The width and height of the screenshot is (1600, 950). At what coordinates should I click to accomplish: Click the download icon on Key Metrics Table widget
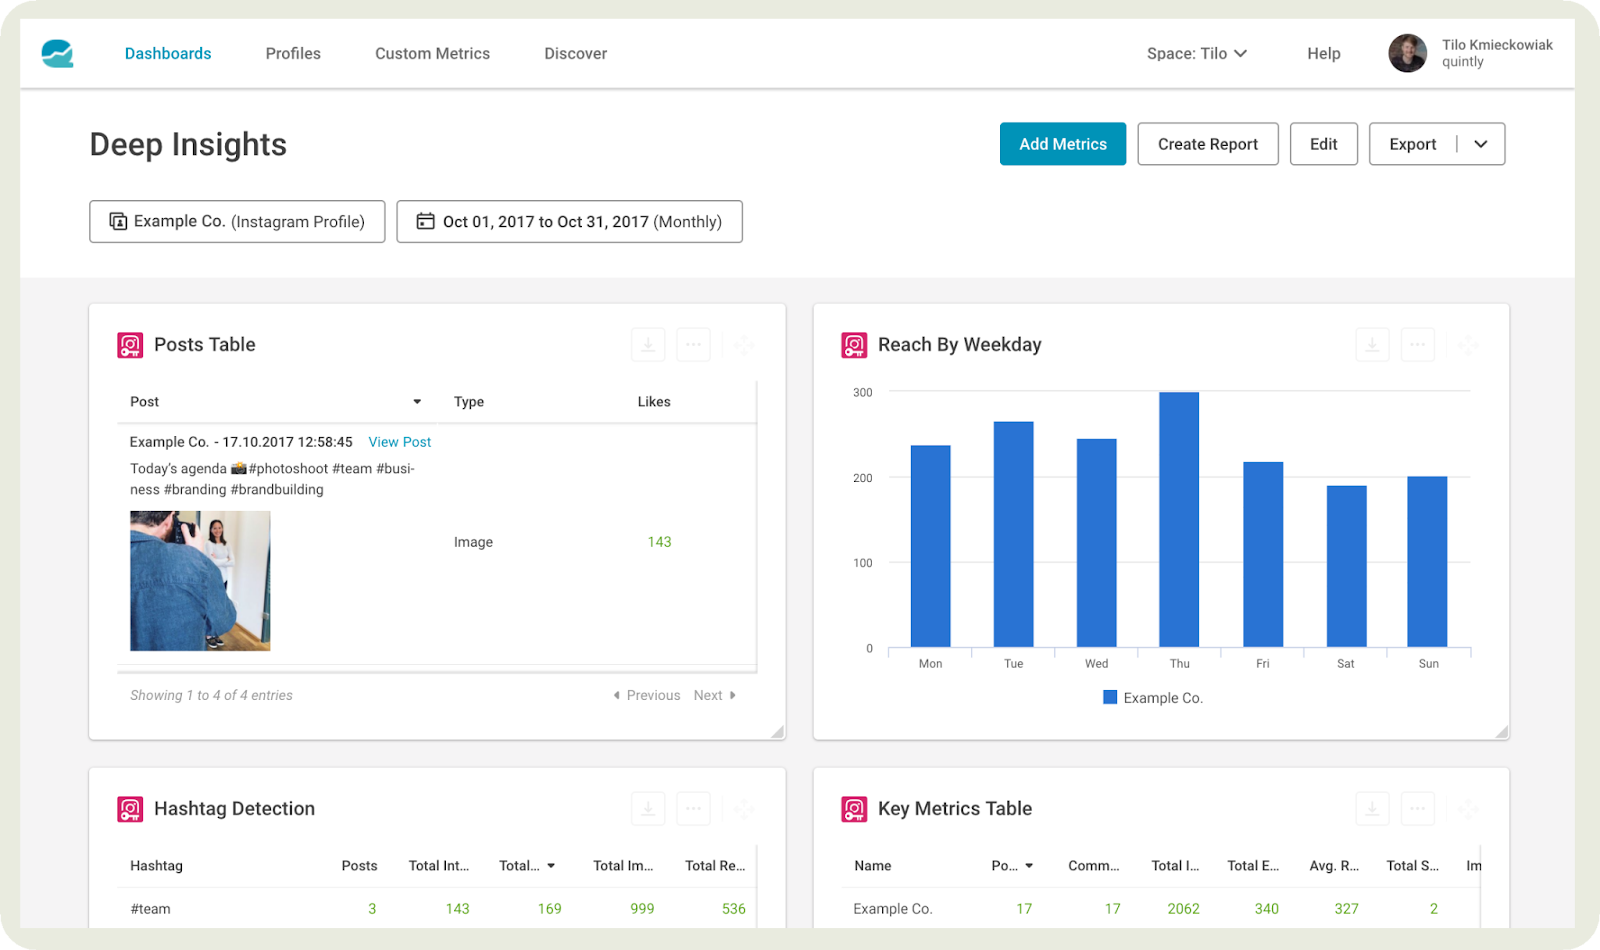[1372, 808]
